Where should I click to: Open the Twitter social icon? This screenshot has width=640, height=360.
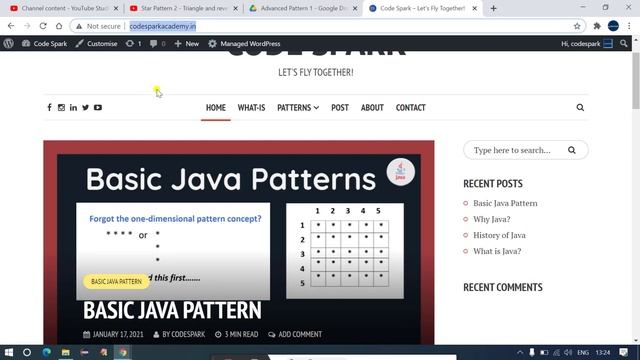point(85,107)
